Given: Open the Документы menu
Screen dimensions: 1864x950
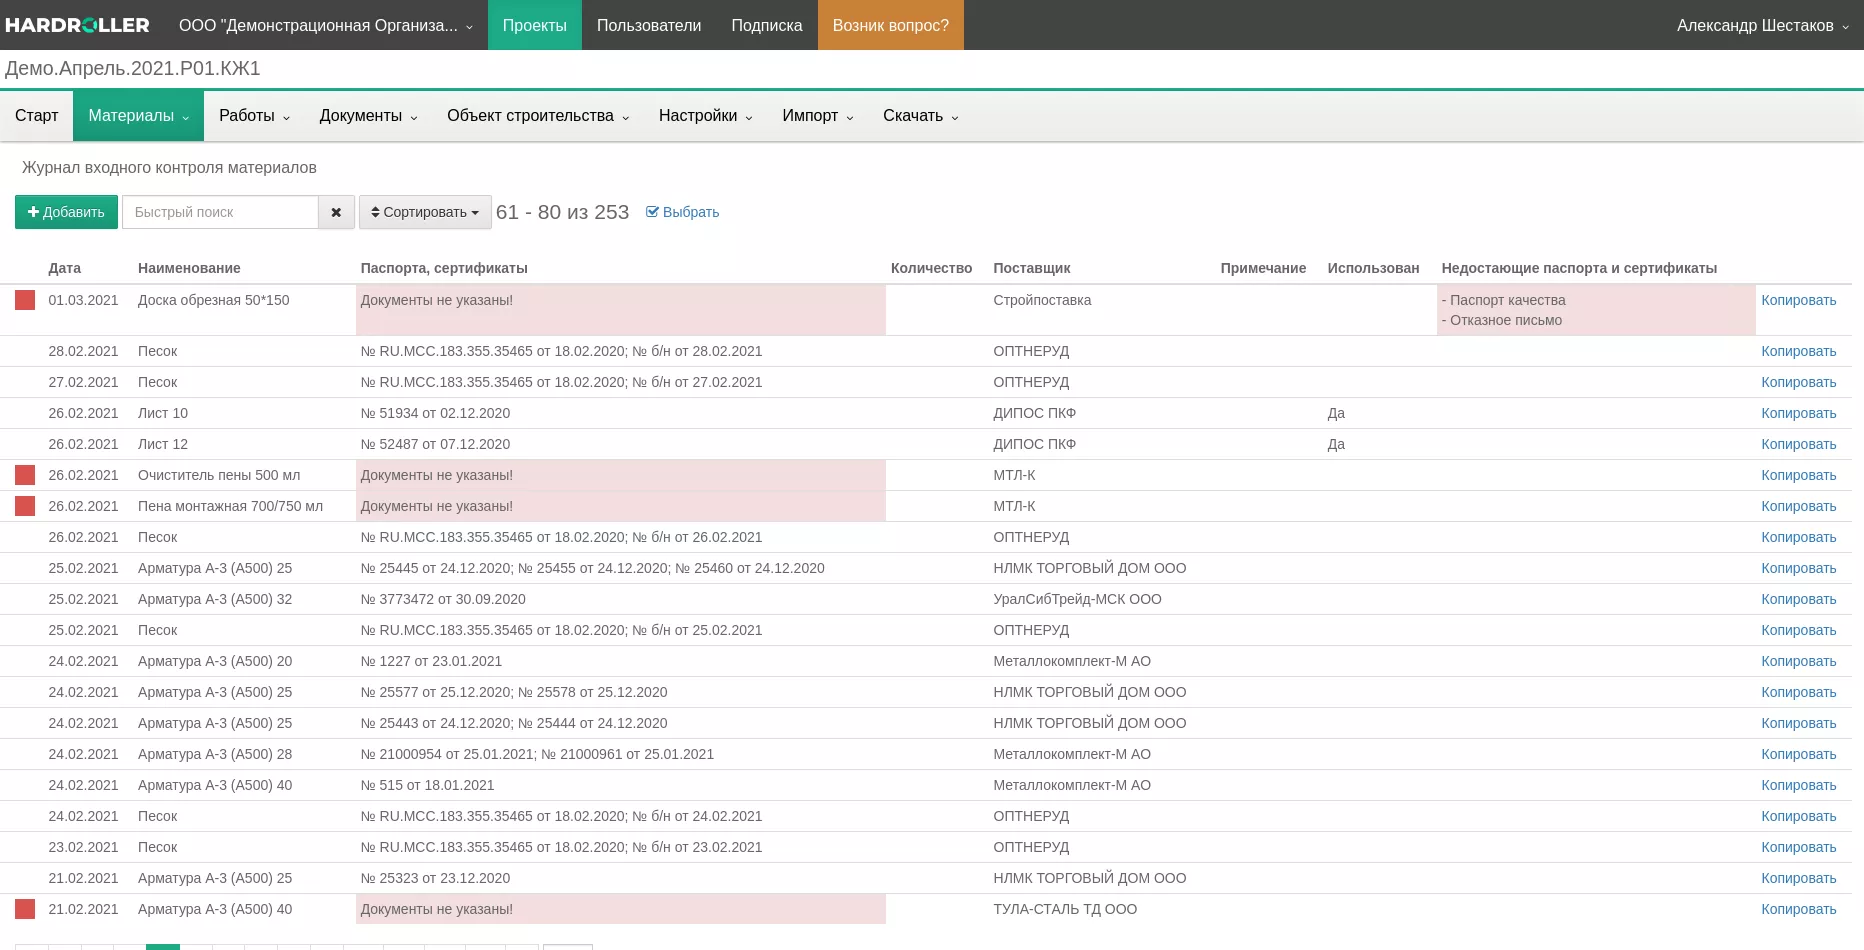Looking at the screenshot, I should pyautogui.click(x=368, y=116).
